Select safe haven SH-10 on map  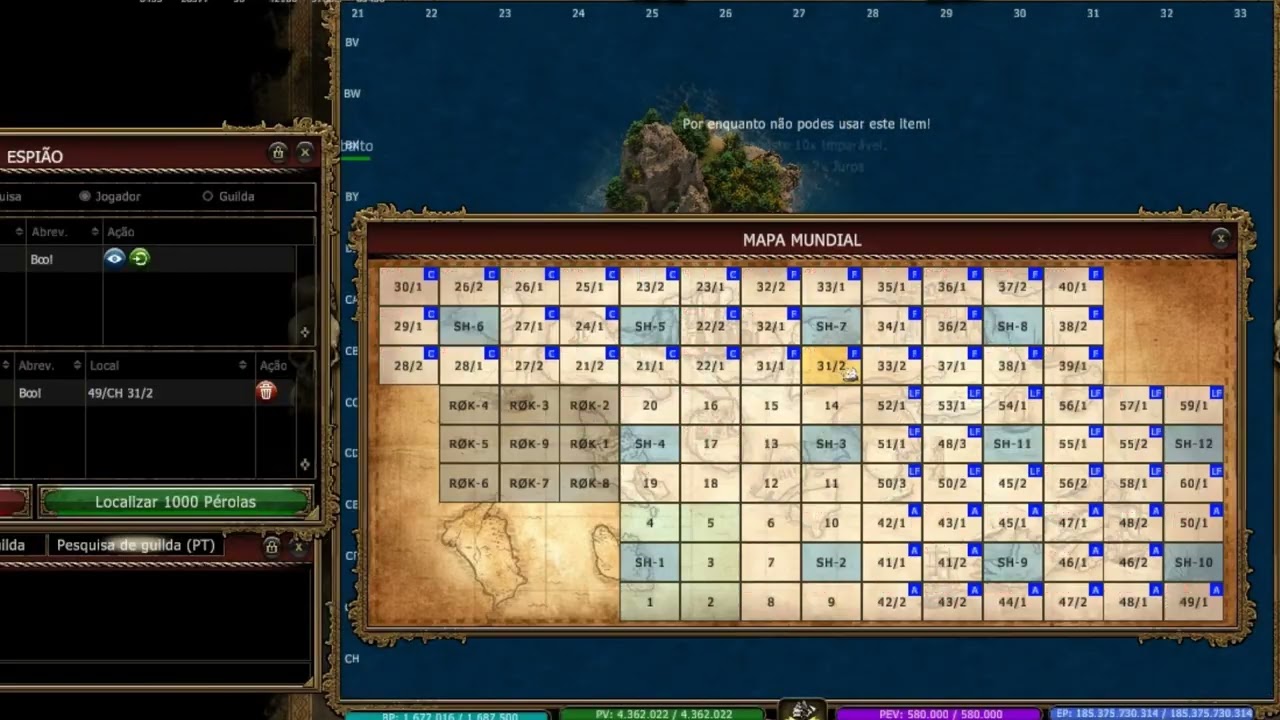click(x=1194, y=562)
